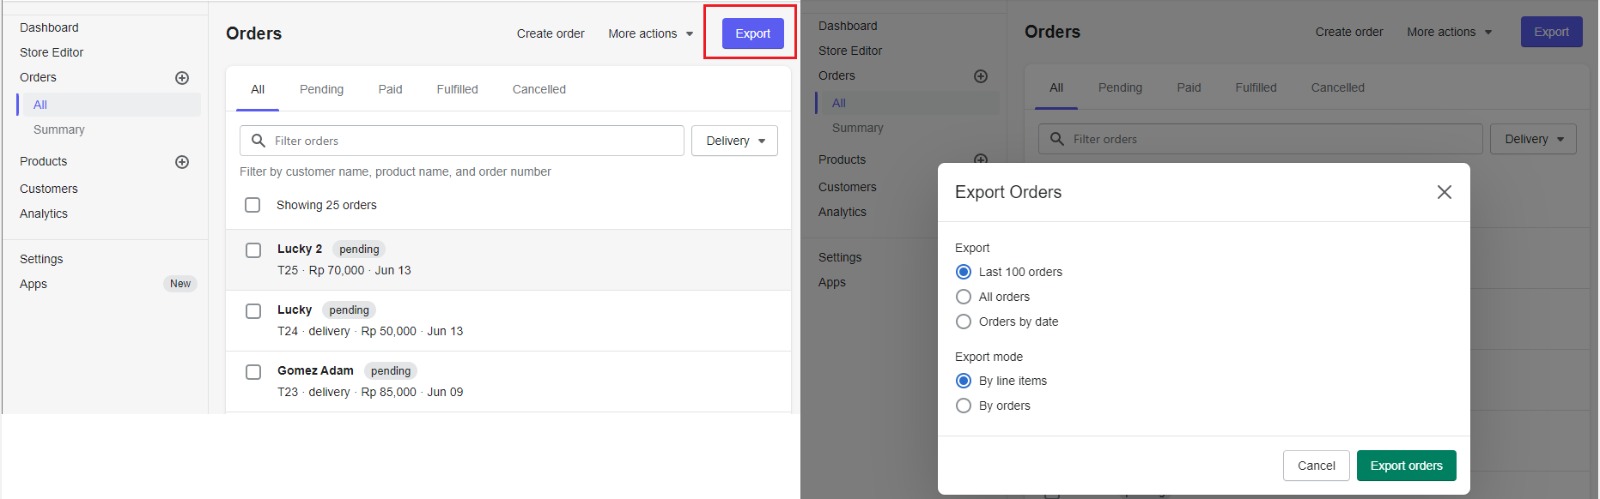
Task: Click the plus icon next to Orders
Action: click(182, 78)
